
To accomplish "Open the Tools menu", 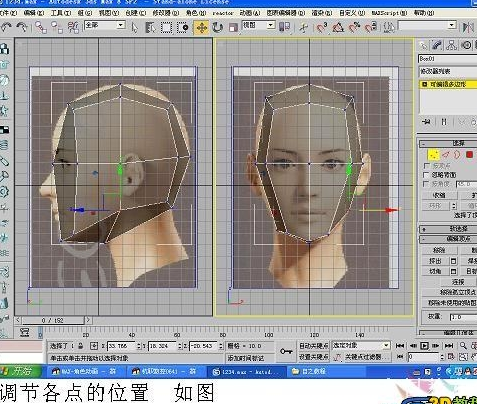I will (x=61, y=13).
